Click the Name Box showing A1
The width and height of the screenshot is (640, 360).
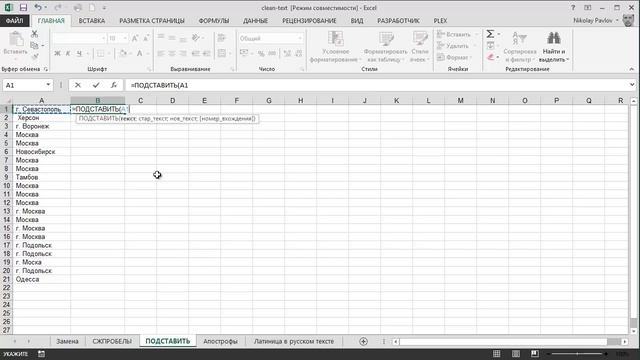click(24, 85)
